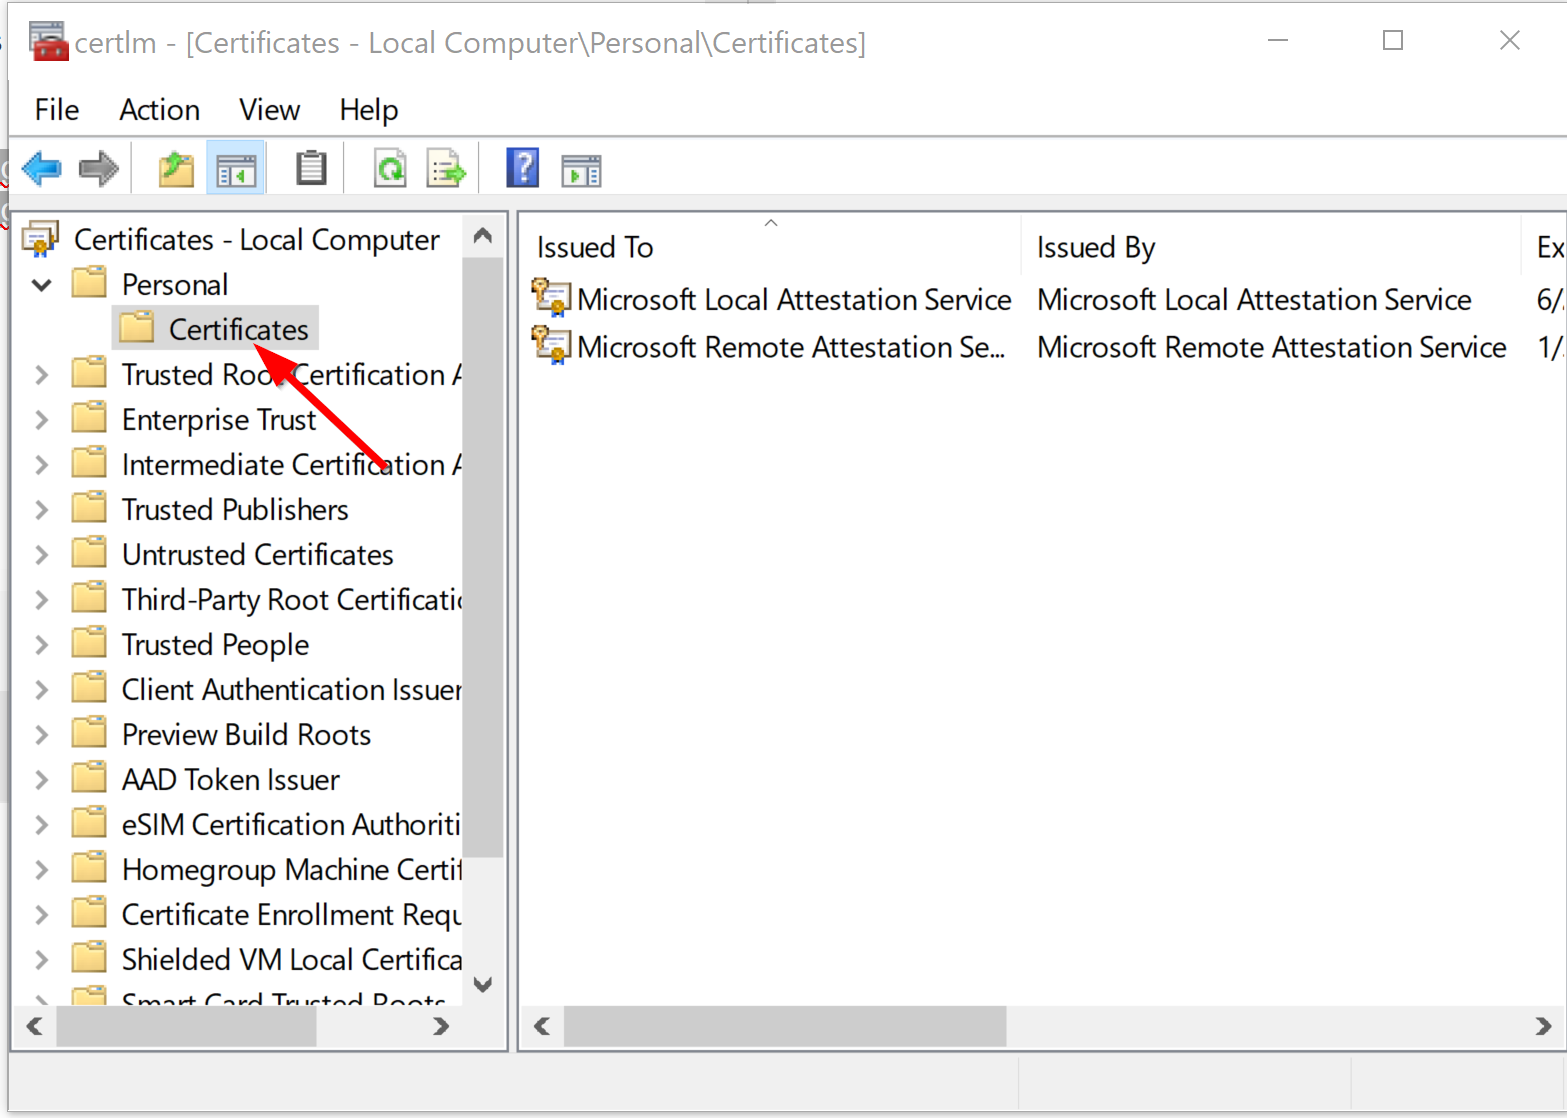Click the Up one level folder icon
Viewport: 1567px width, 1118px height.
tap(176, 169)
